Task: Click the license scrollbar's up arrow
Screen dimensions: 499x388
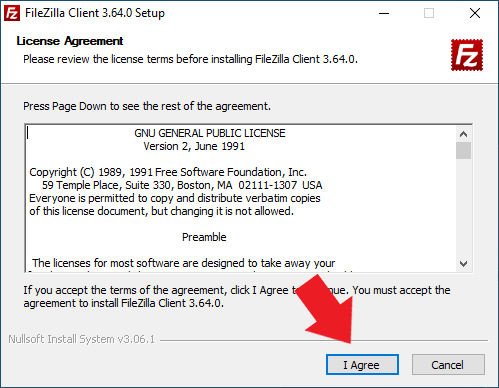Action: [463, 134]
